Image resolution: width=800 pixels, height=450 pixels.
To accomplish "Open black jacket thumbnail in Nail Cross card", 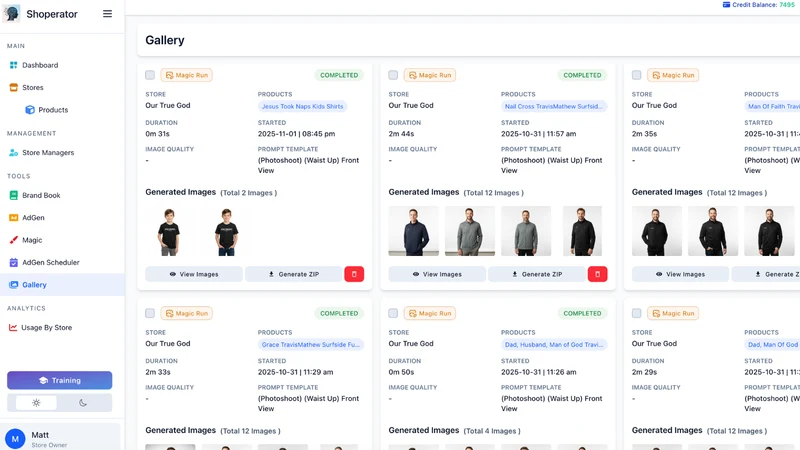I will click(582, 231).
